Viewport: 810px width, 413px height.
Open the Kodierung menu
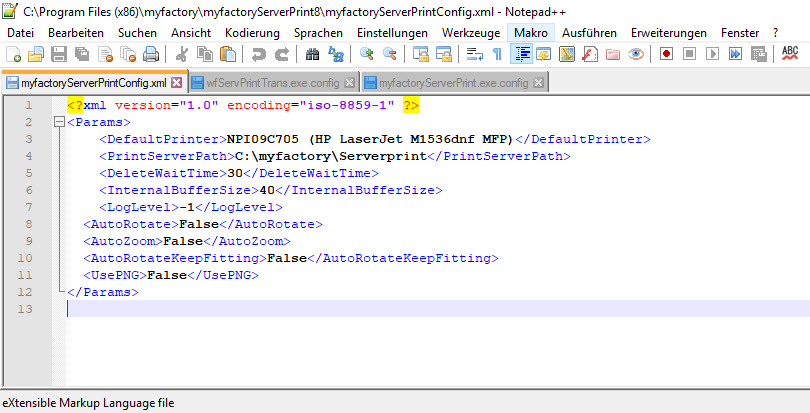pyautogui.click(x=252, y=33)
